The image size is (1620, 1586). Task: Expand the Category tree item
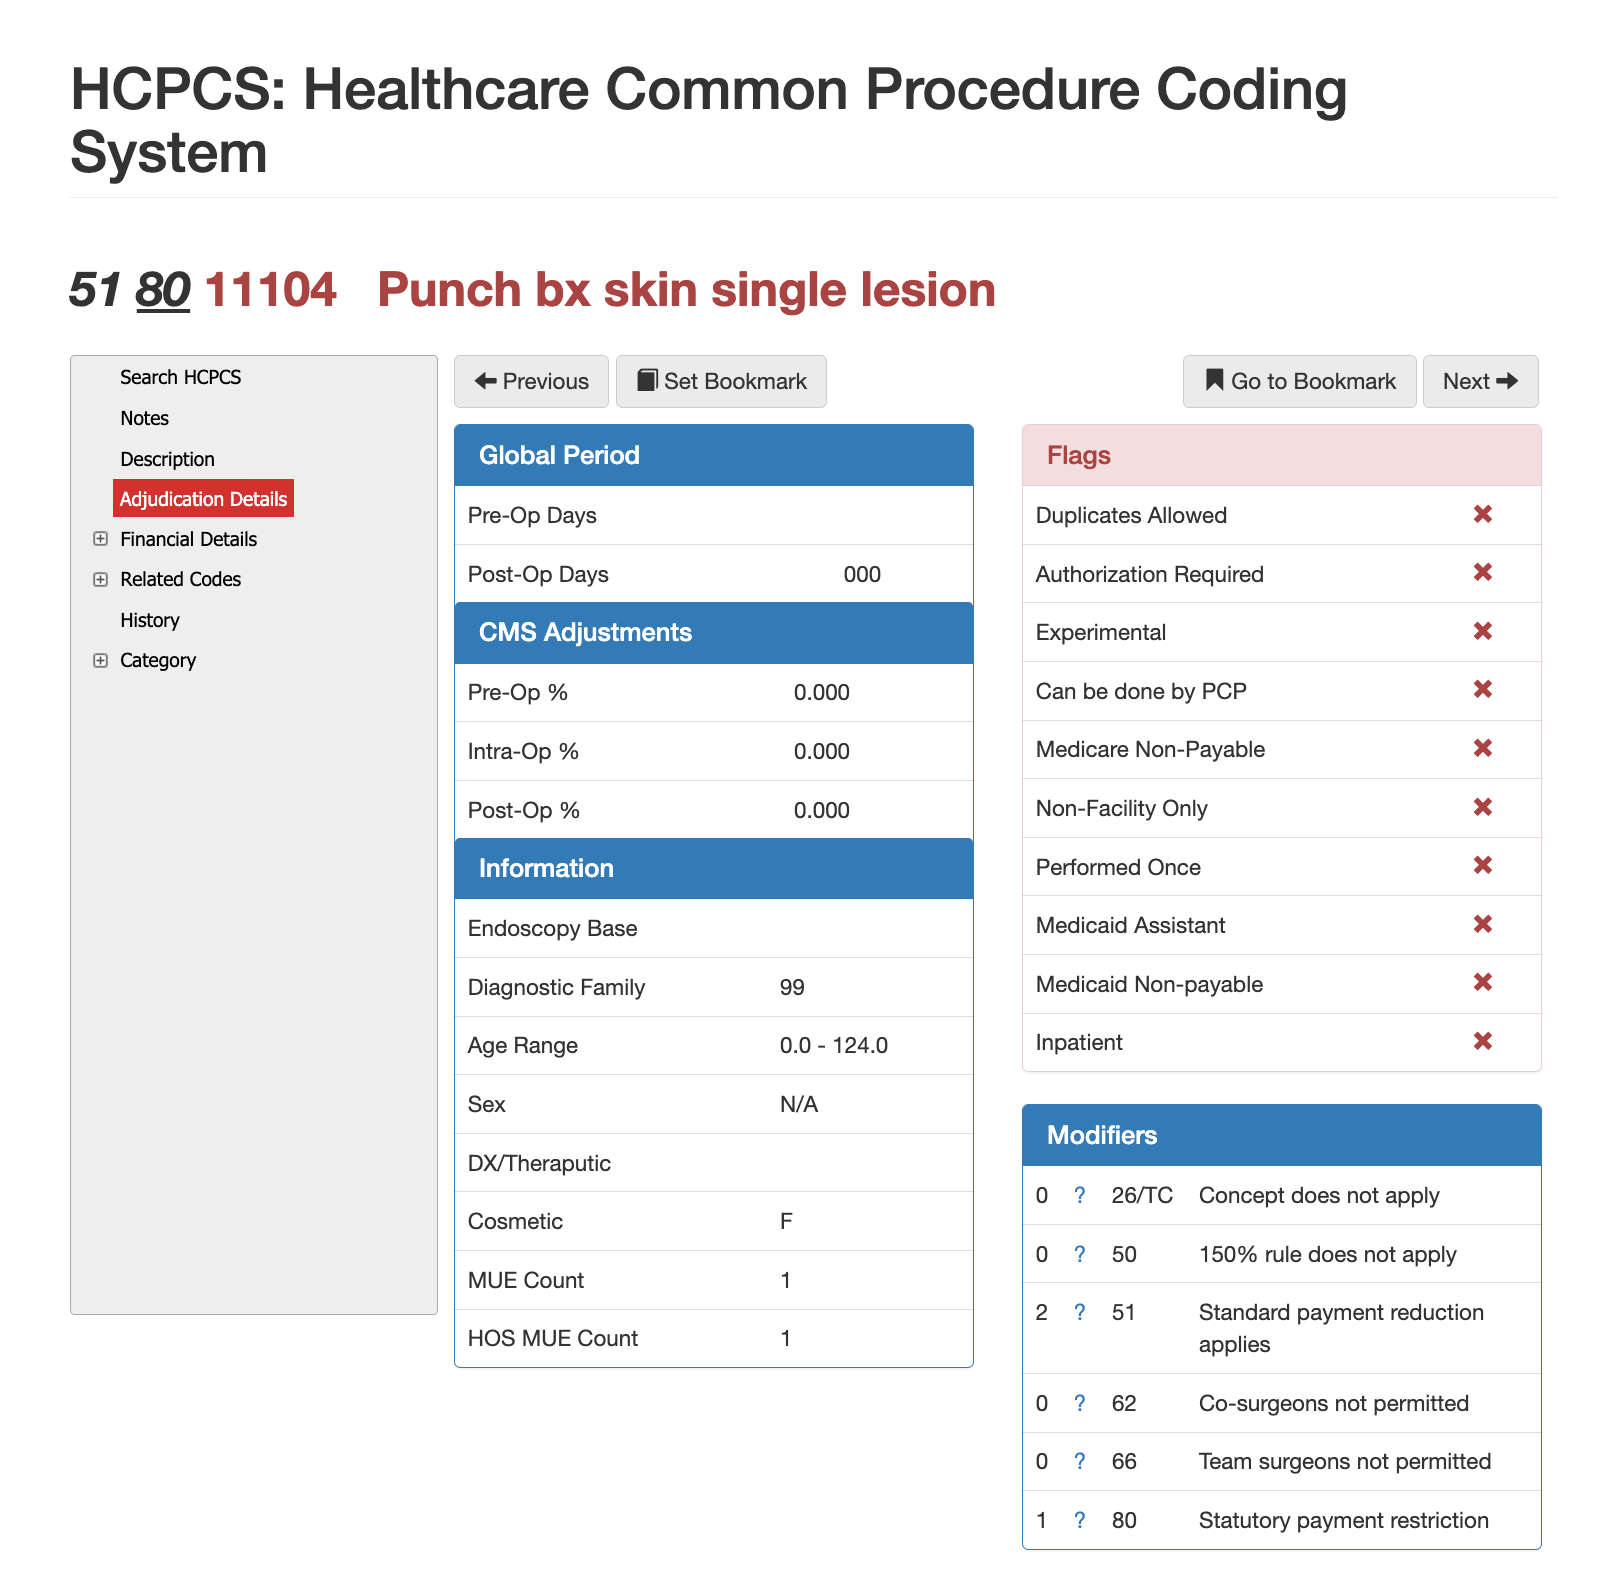tap(101, 660)
